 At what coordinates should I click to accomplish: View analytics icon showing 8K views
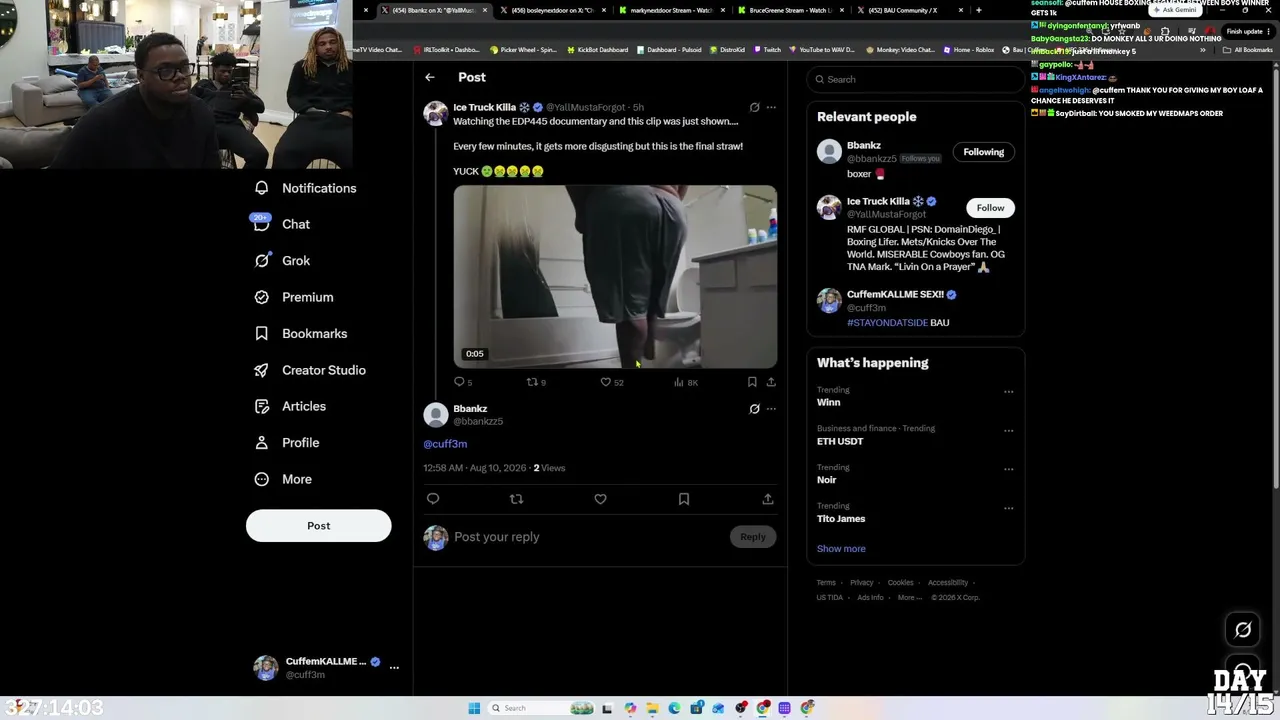point(679,382)
